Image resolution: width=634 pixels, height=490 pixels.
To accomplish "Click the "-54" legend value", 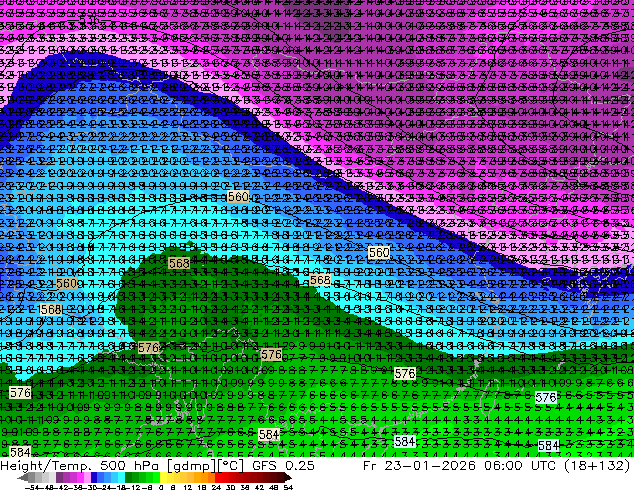I will (32, 487).
